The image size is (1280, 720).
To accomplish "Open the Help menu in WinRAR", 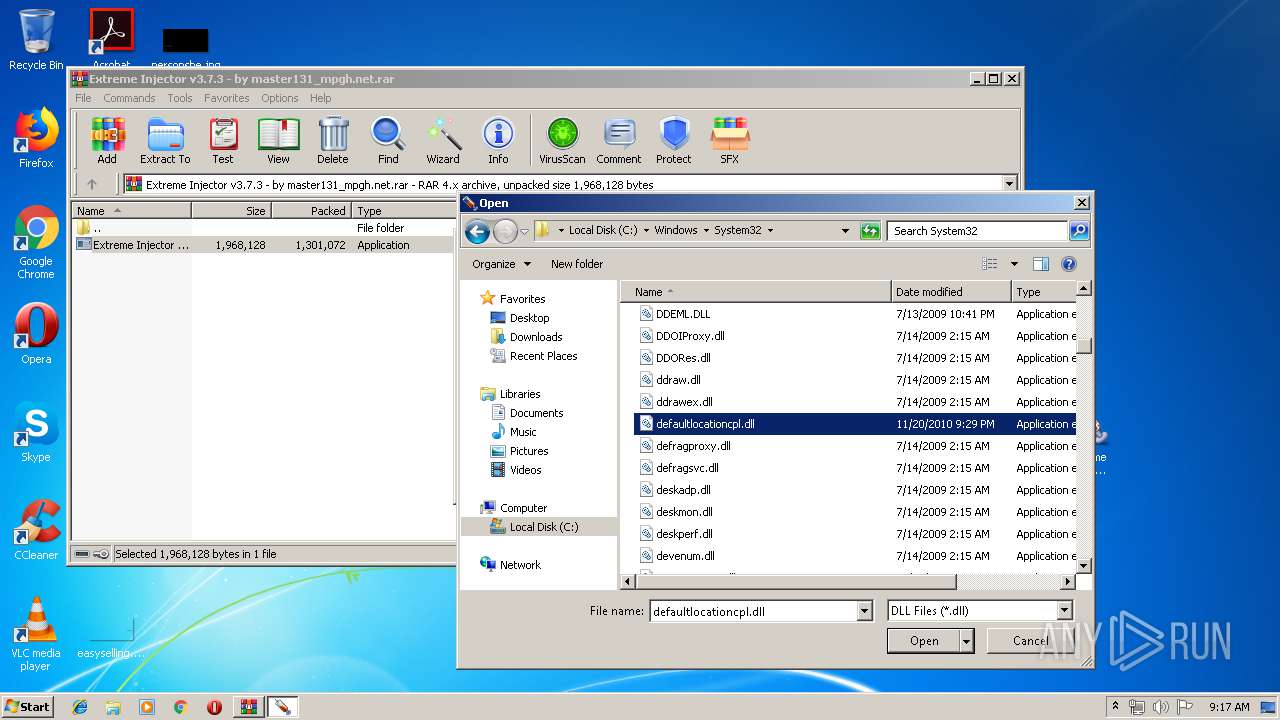I will click(320, 98).
